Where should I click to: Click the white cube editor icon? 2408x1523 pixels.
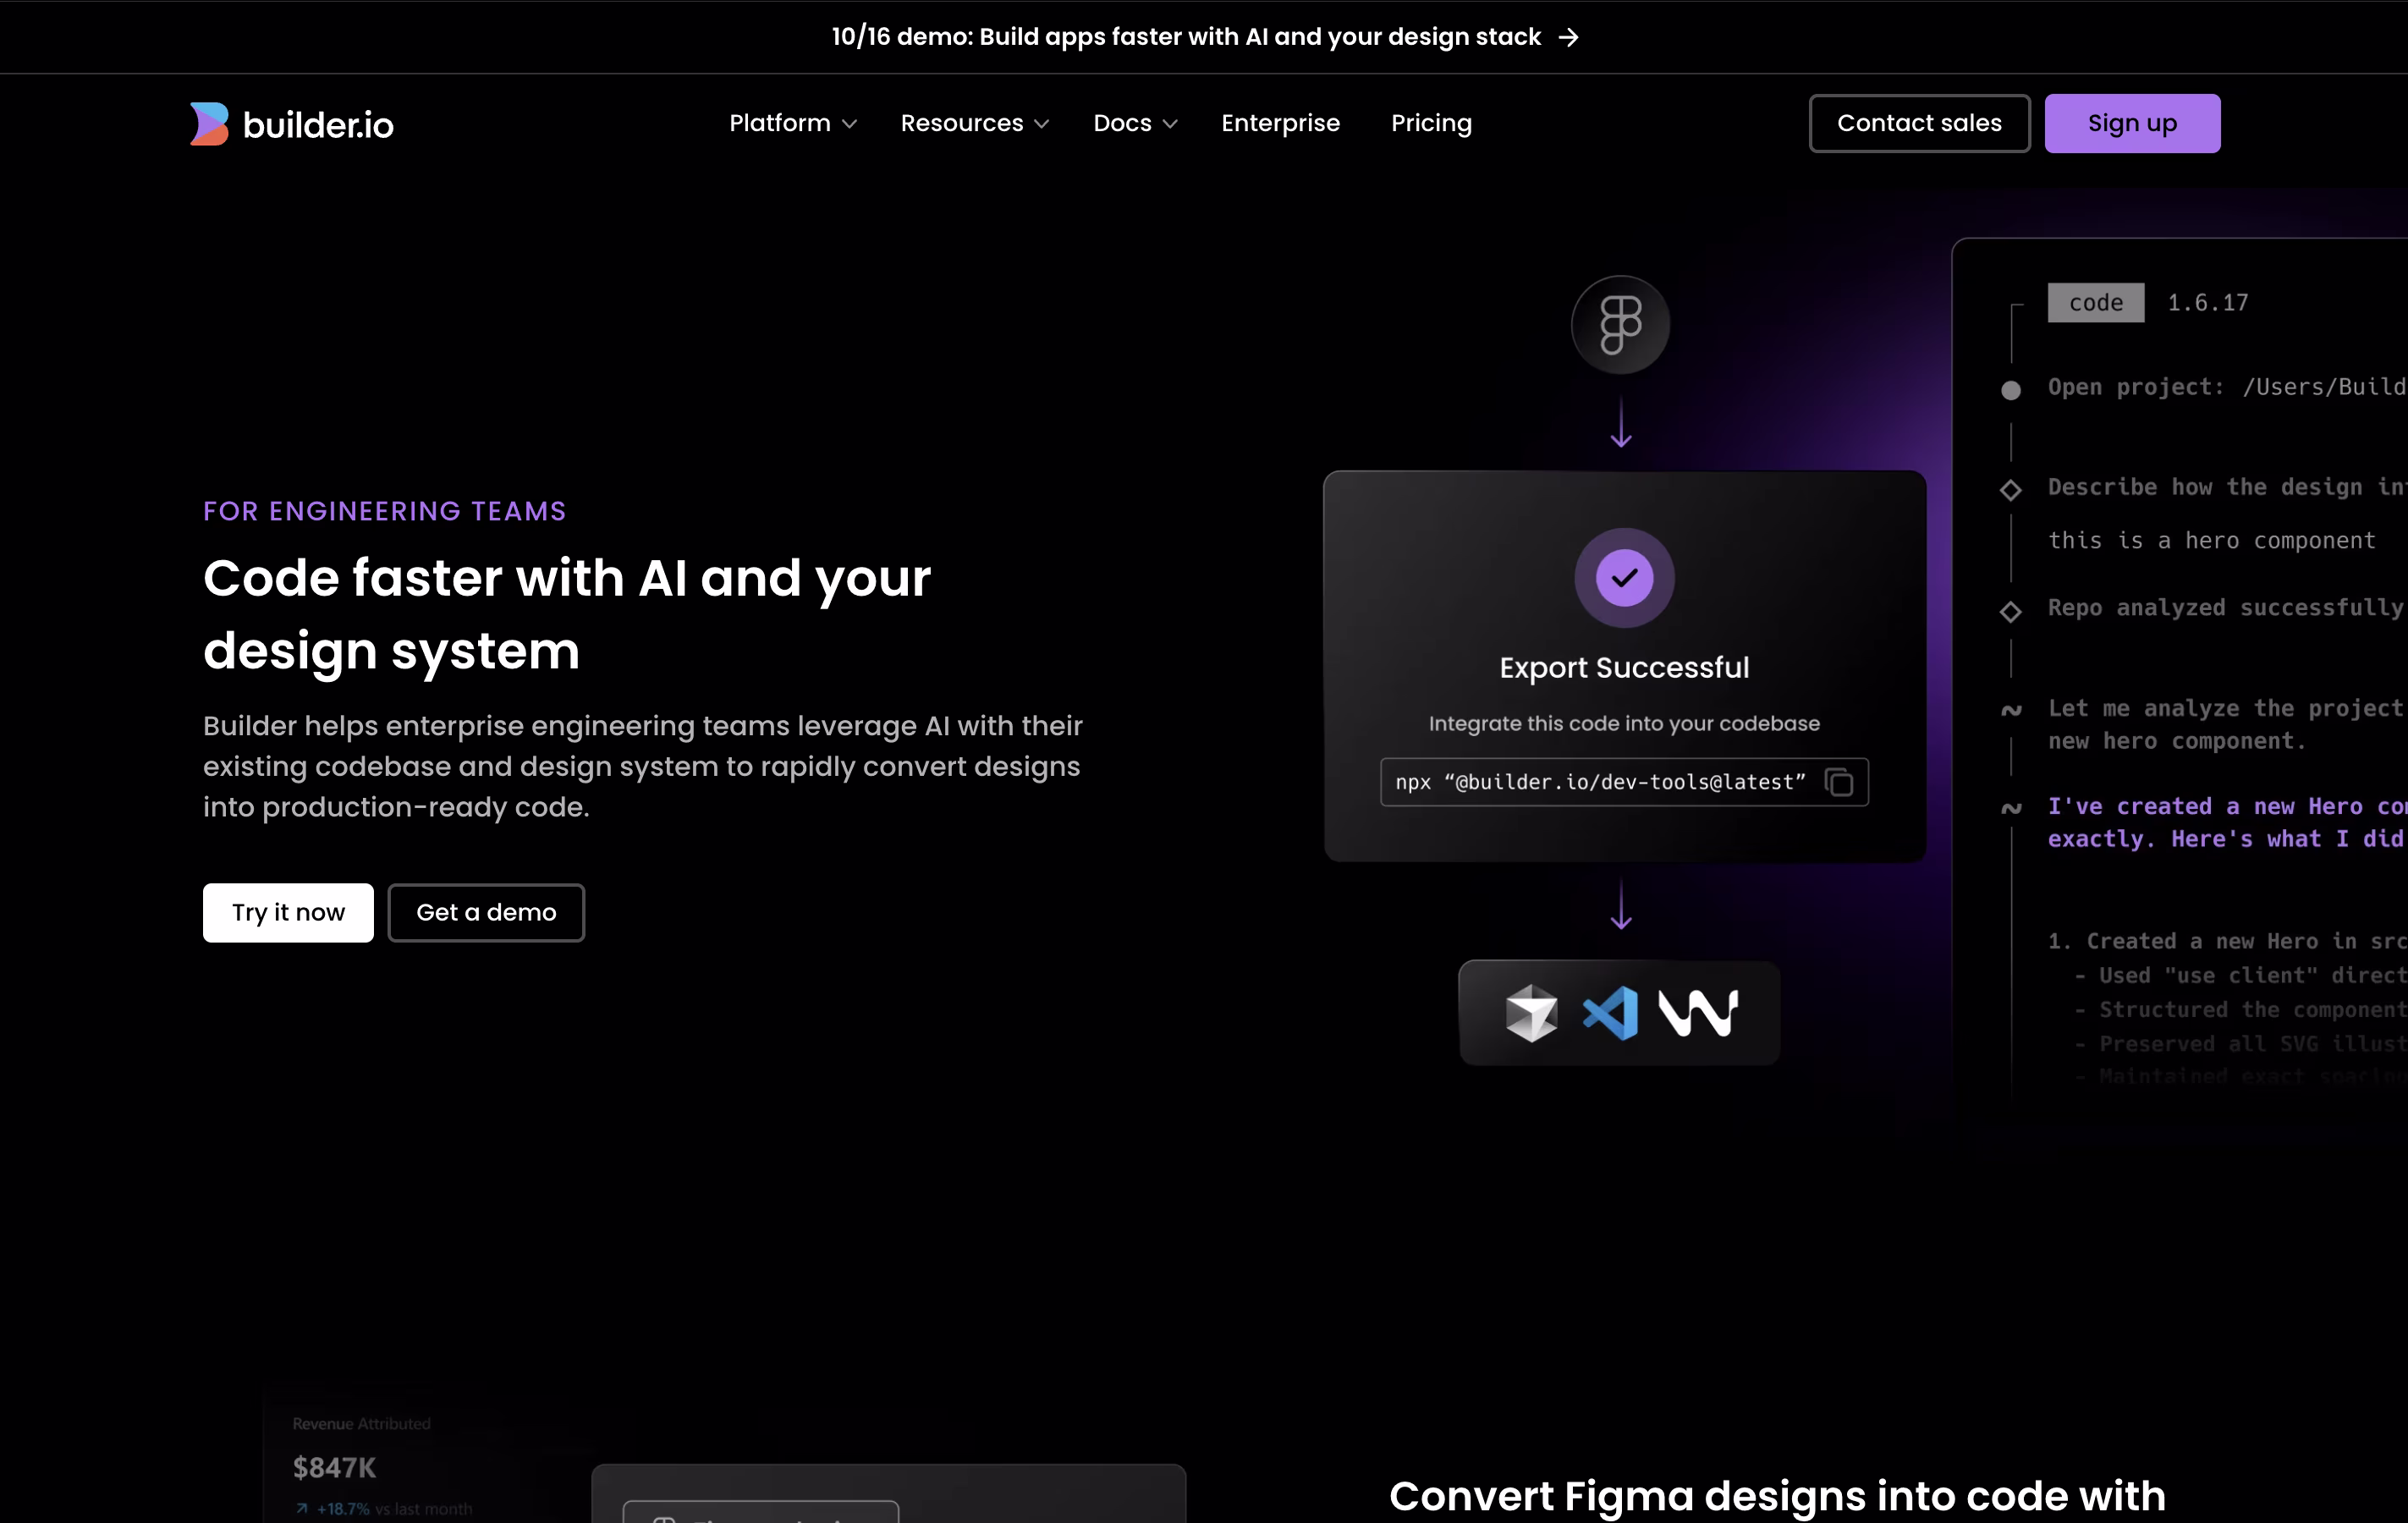(x=1531, y=1013)
